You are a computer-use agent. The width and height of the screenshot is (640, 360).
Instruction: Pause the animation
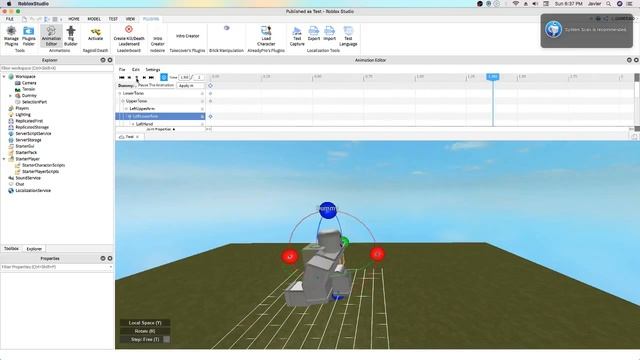click(137, 77)
